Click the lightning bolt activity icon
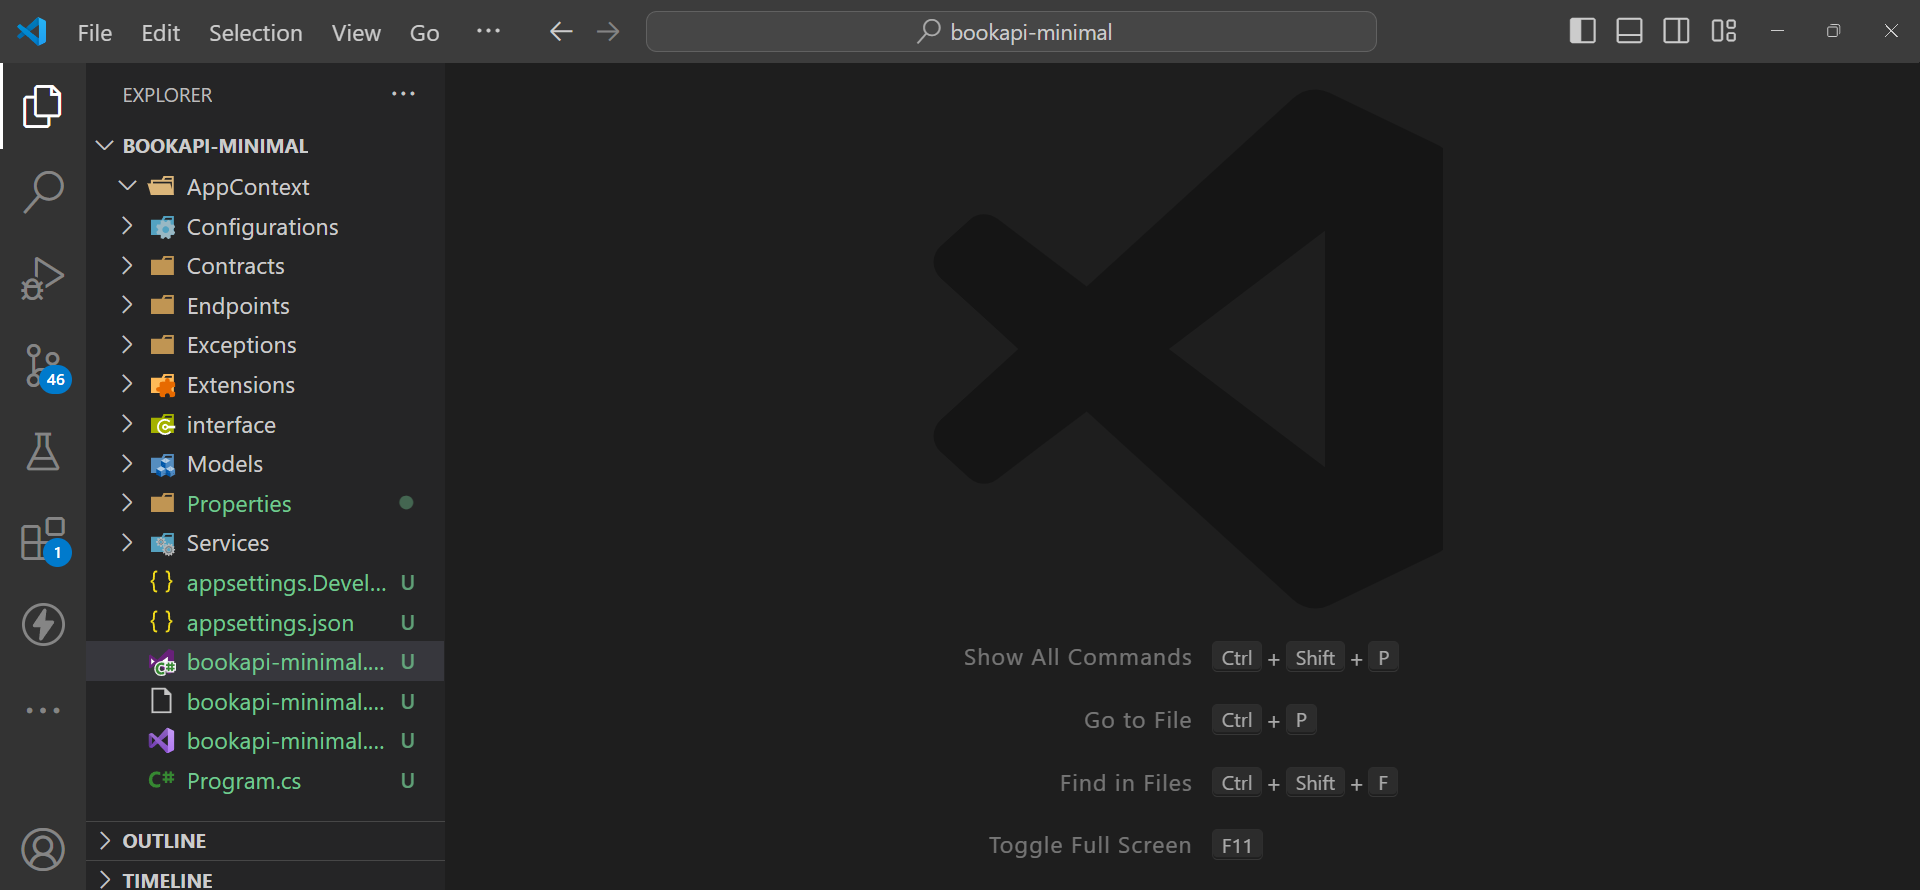 (x=43, y=625)
